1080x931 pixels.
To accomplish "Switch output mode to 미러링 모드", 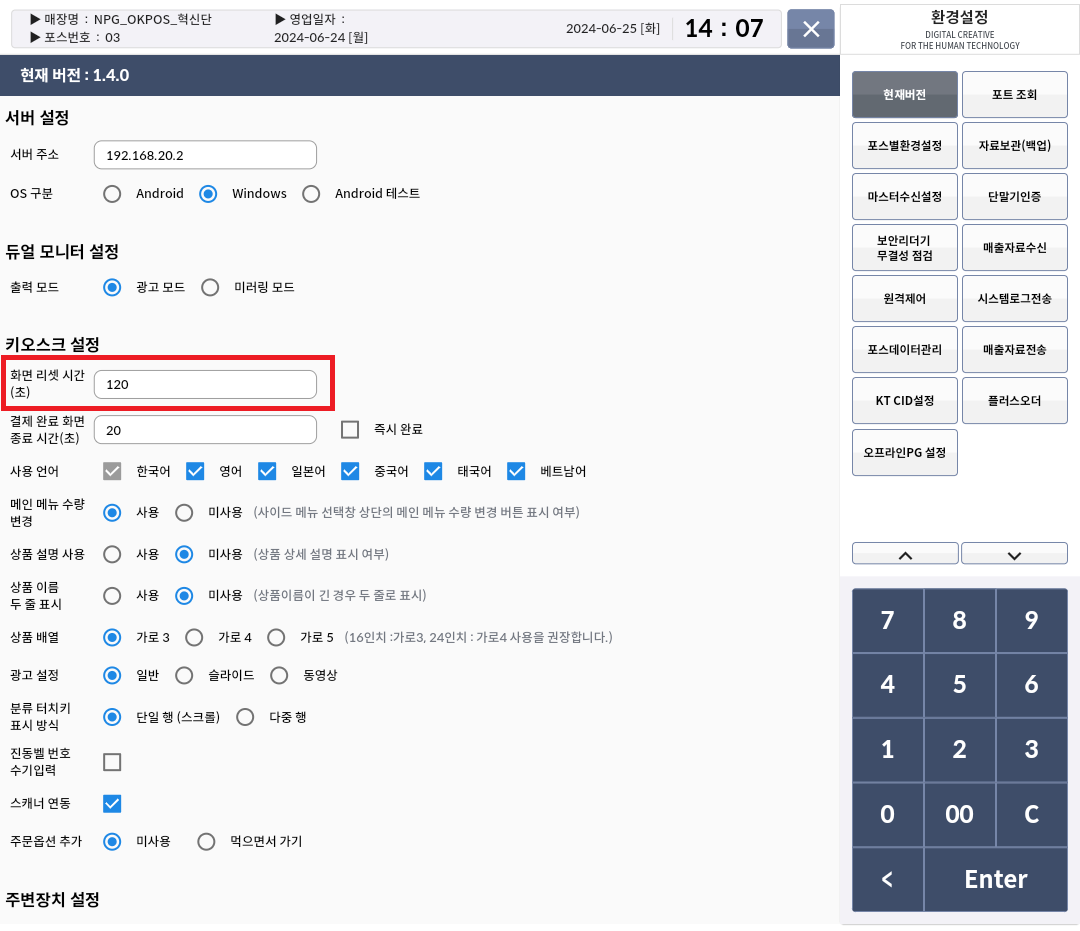I will 210,287.
